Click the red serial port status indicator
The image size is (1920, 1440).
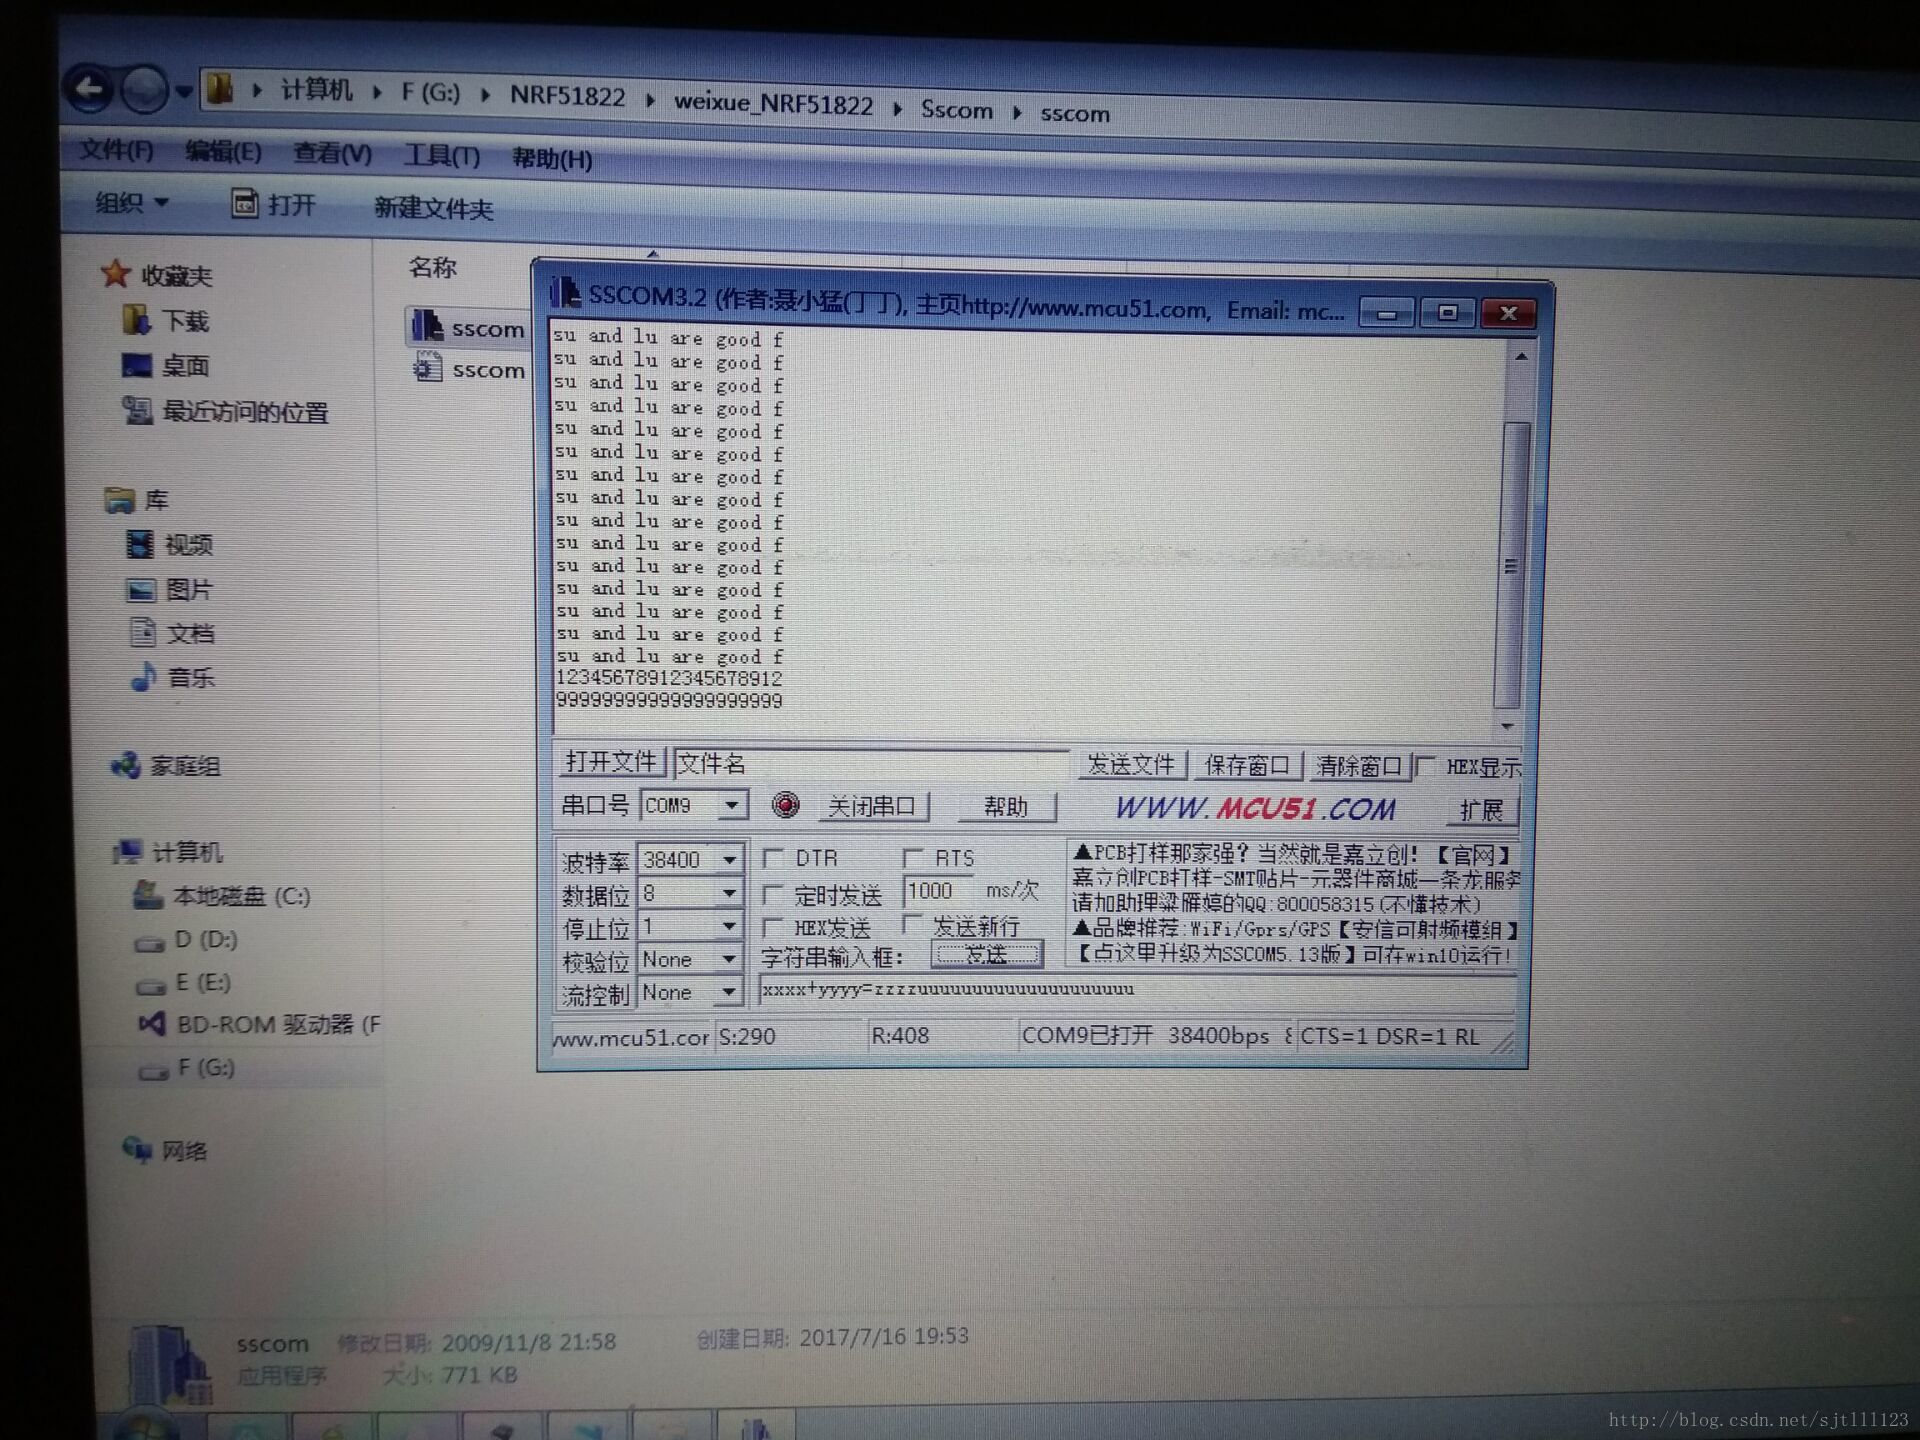pyautogui.click(x=786, y=804)
